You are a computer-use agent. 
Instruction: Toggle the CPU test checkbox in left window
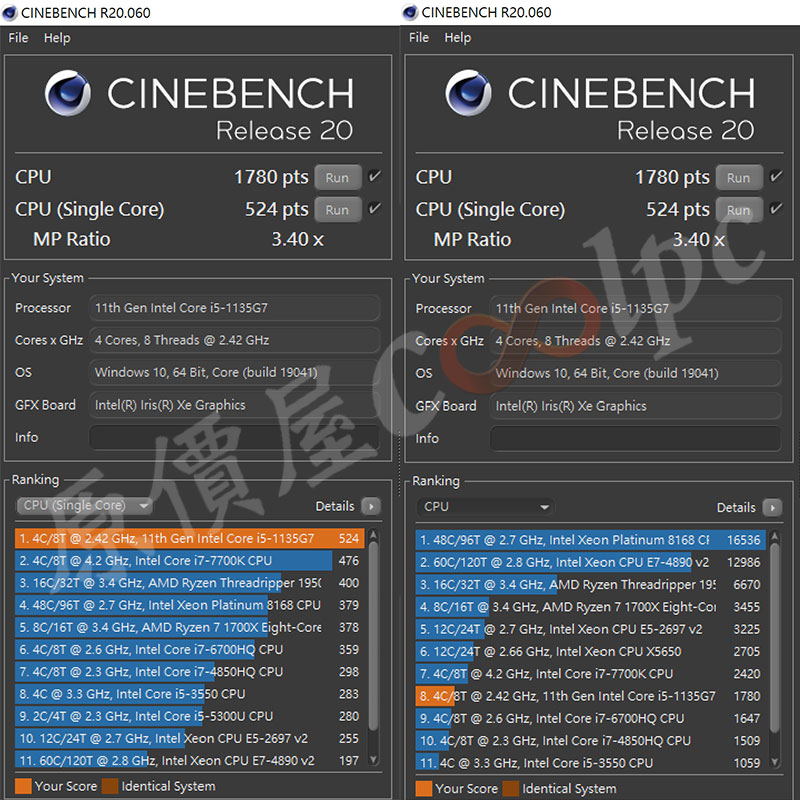pyautogui.click(x=374, y=177)
